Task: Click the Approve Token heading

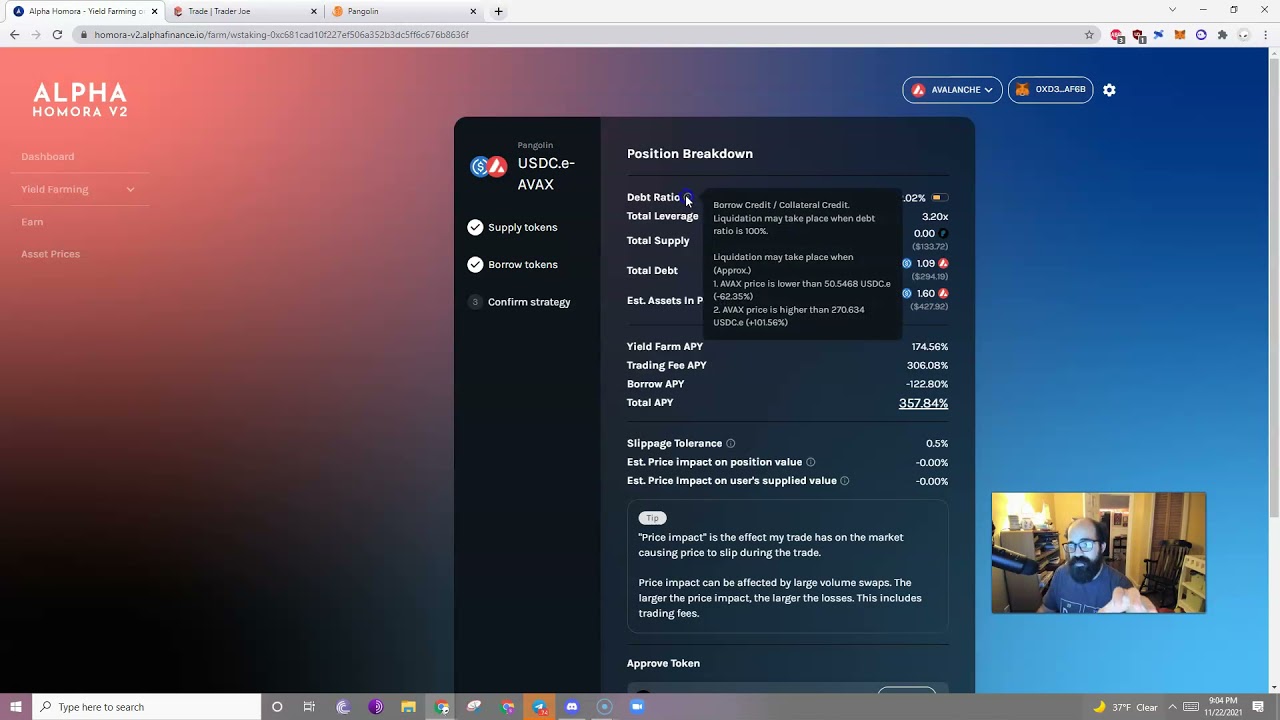Action: coord(663,664)
